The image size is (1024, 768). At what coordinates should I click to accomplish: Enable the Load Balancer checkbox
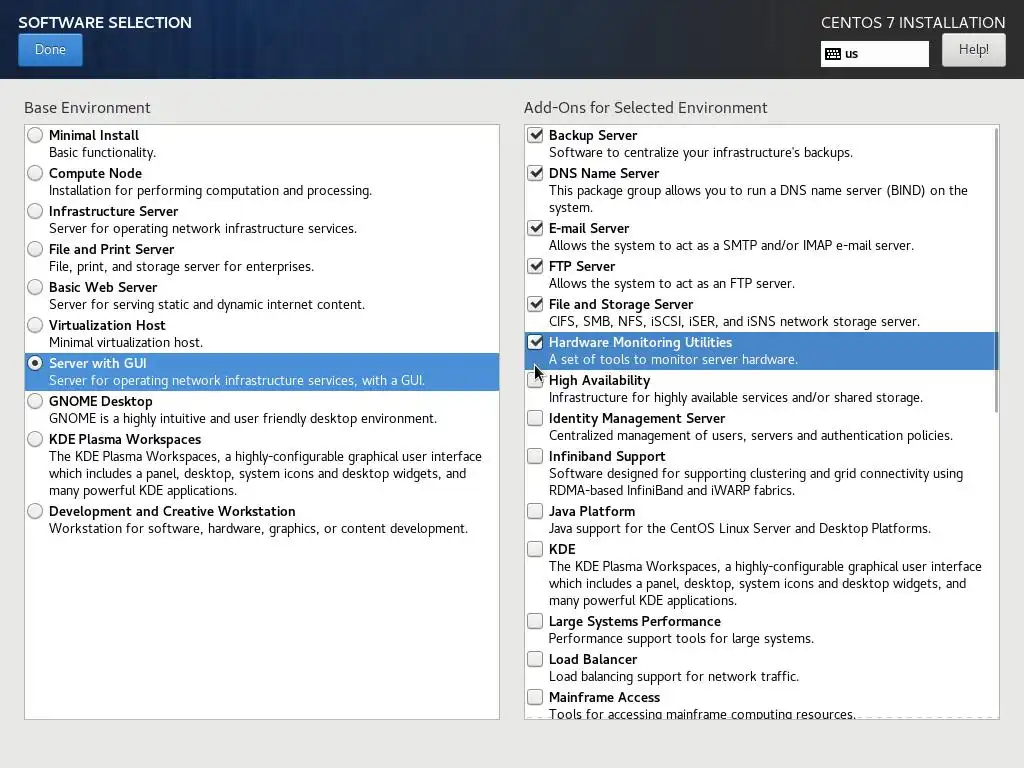[x=535, y=659]
